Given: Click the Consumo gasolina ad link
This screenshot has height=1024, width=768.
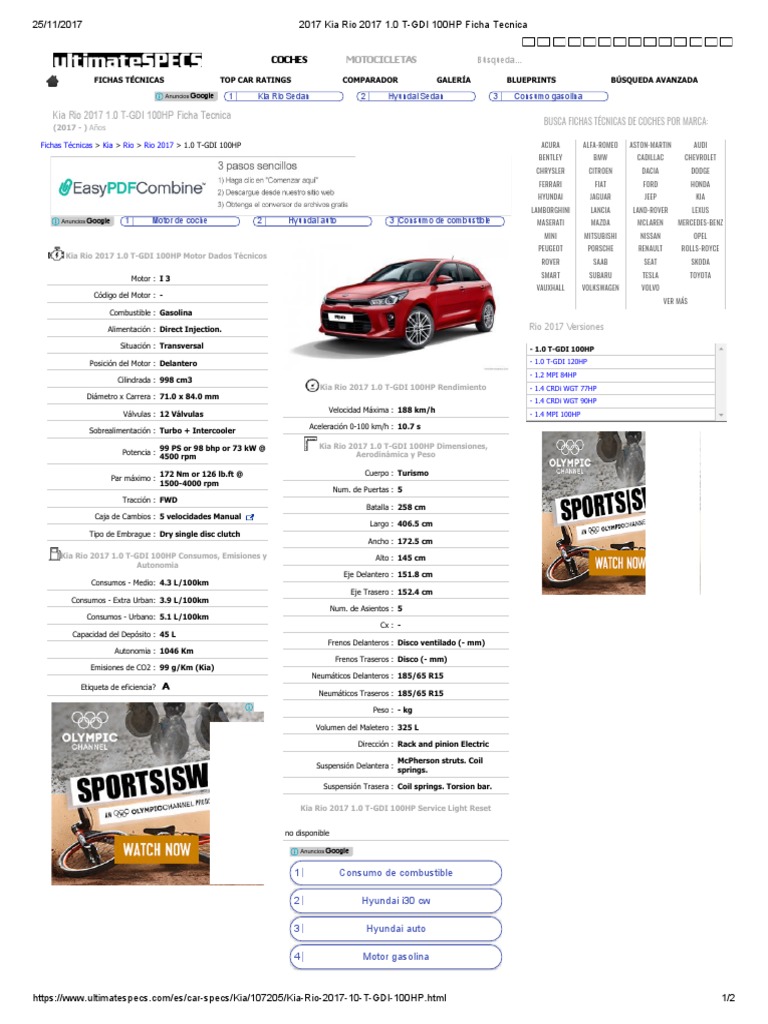Looking at the screenshot, I should pos(549,97).
